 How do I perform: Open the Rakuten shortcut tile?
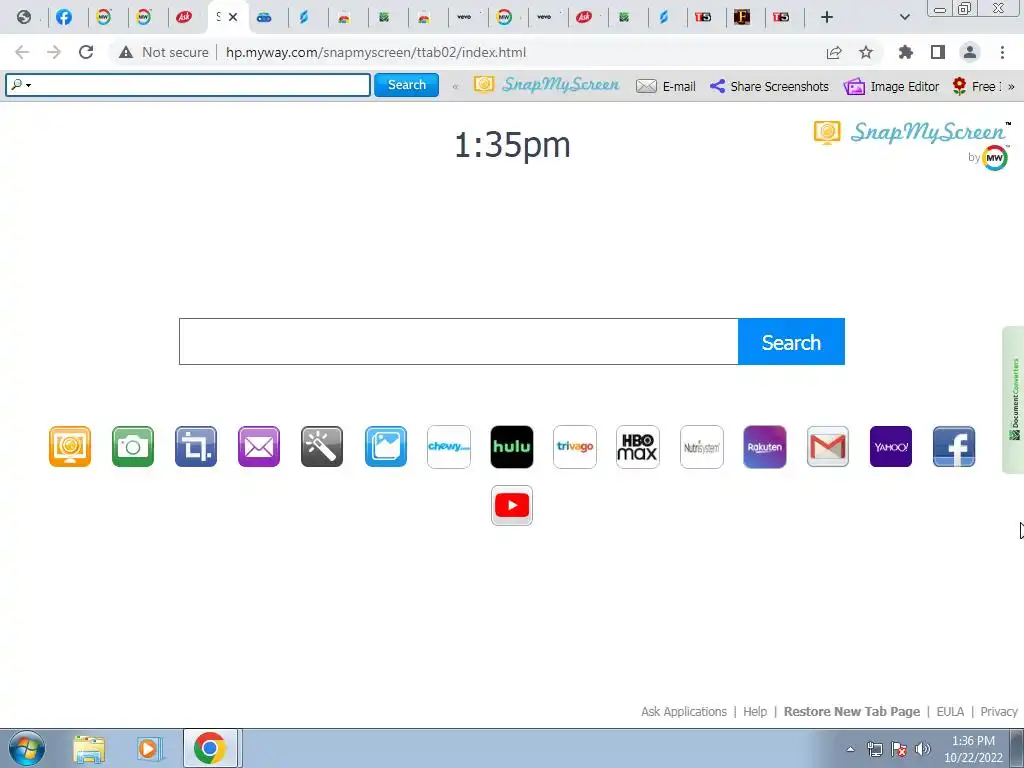pos(765,447)
